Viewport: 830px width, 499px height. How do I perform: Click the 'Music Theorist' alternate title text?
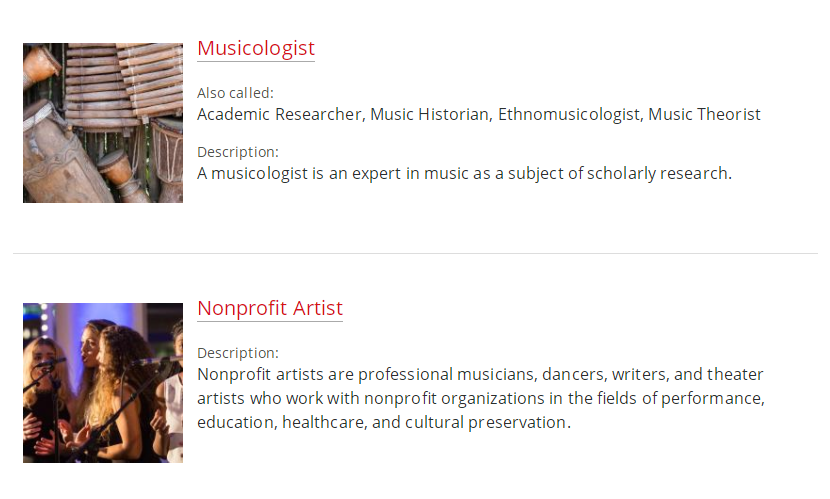(704, 114)
